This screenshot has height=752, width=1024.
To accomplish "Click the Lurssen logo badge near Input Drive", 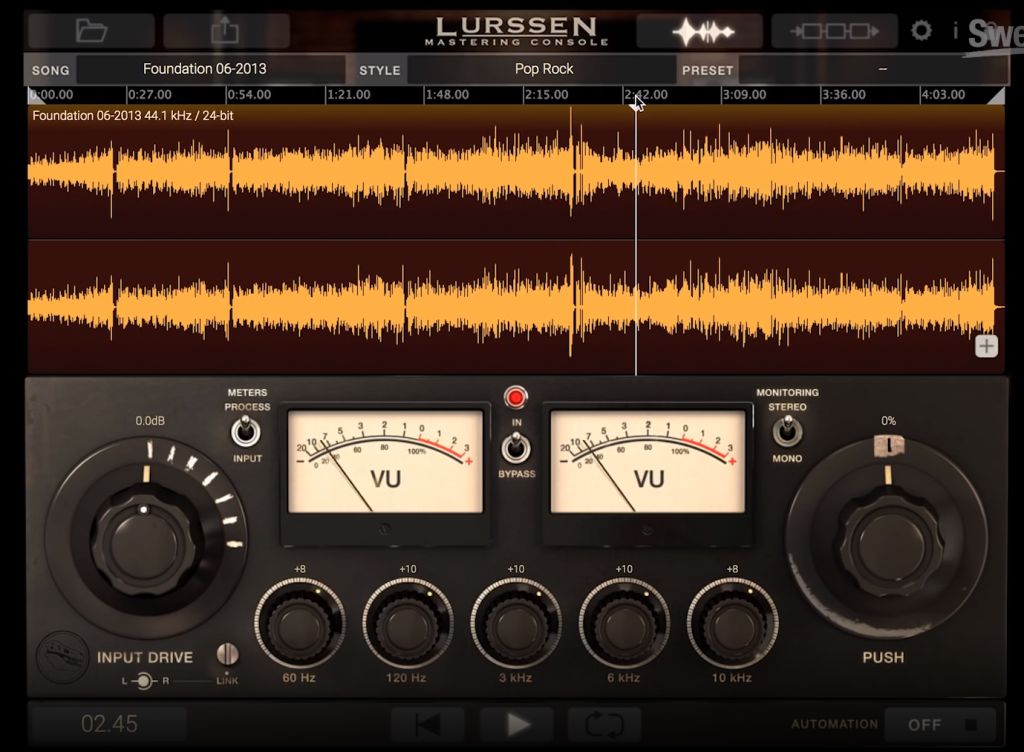I will coord(61,657).
